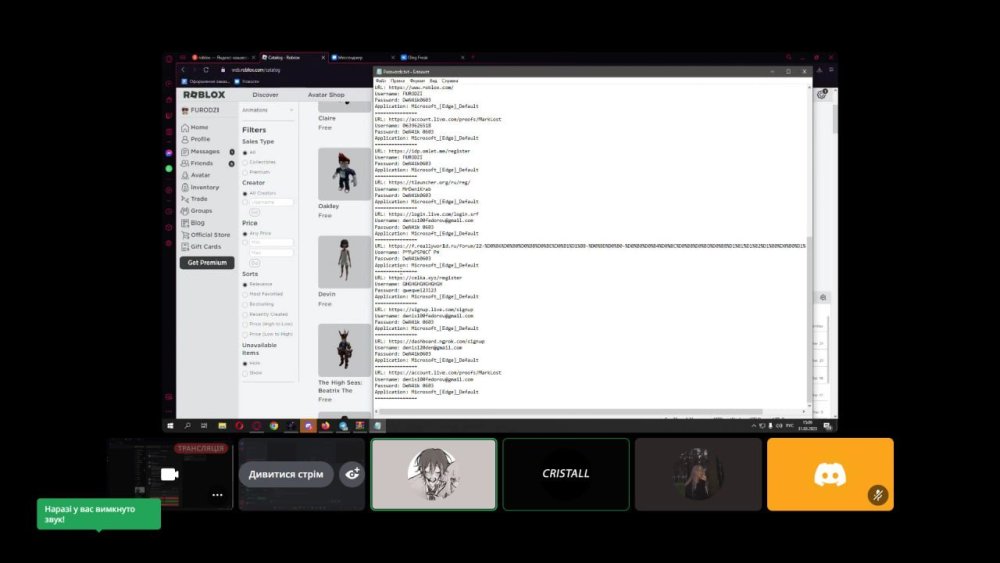The image size is (1000, 563).
Task: Dismiss the Наразі у вас вимкнуто звук notice
Action: click(x=99, y=514)
